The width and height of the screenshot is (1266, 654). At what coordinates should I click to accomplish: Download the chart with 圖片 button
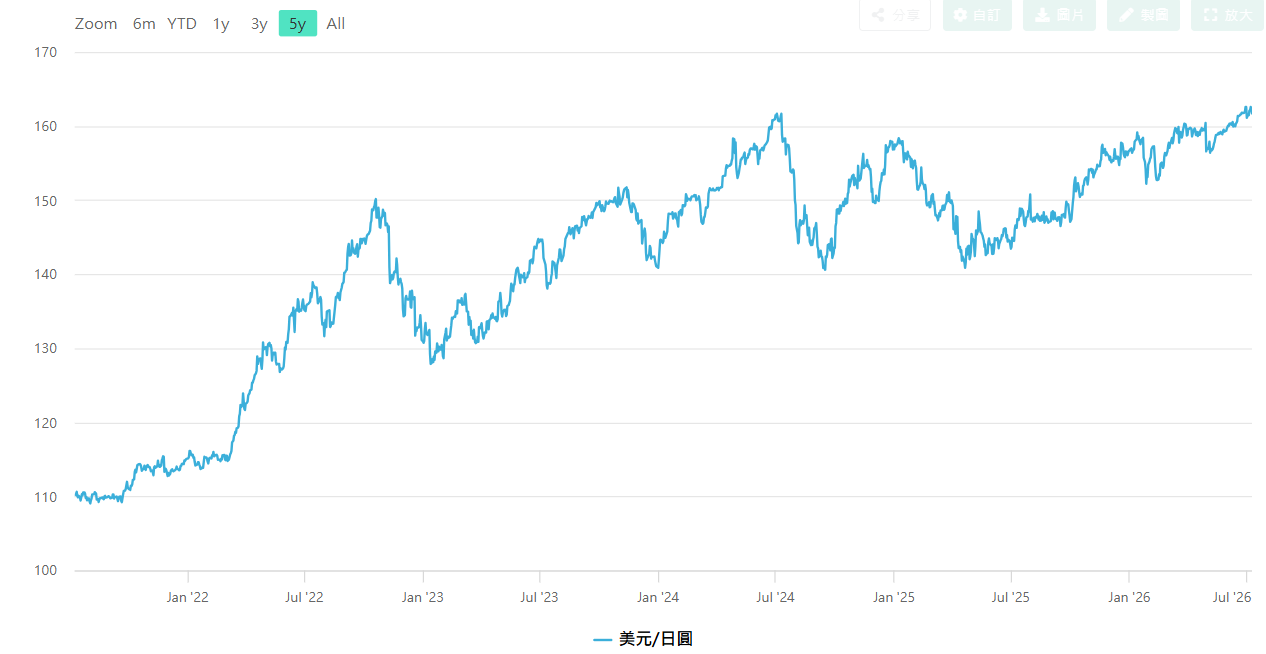click(1059, 15)
